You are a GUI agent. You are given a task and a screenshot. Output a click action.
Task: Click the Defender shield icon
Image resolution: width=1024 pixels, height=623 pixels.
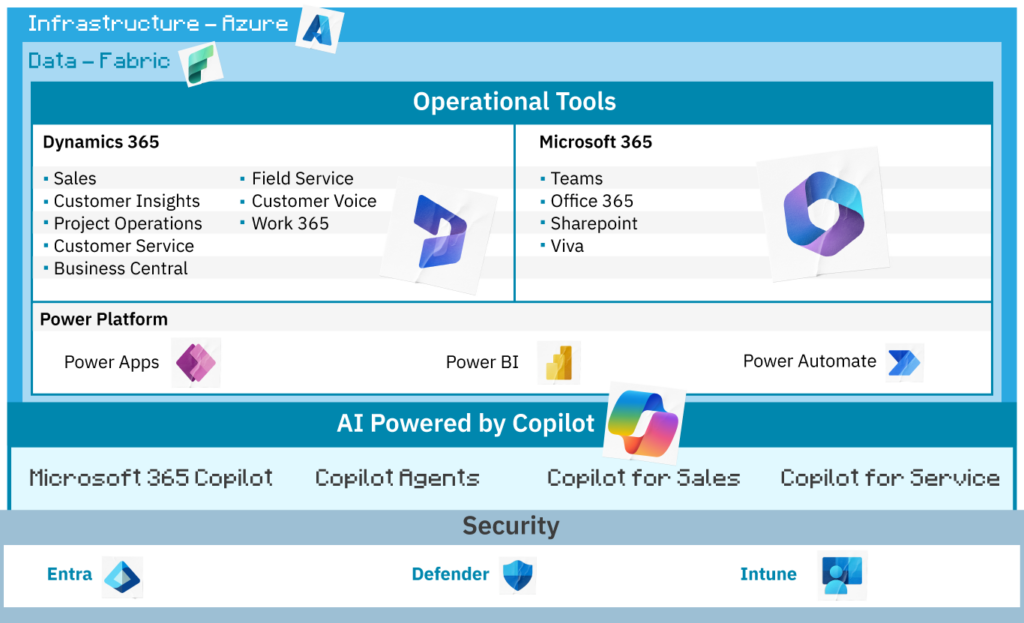(x=519, y=576)
